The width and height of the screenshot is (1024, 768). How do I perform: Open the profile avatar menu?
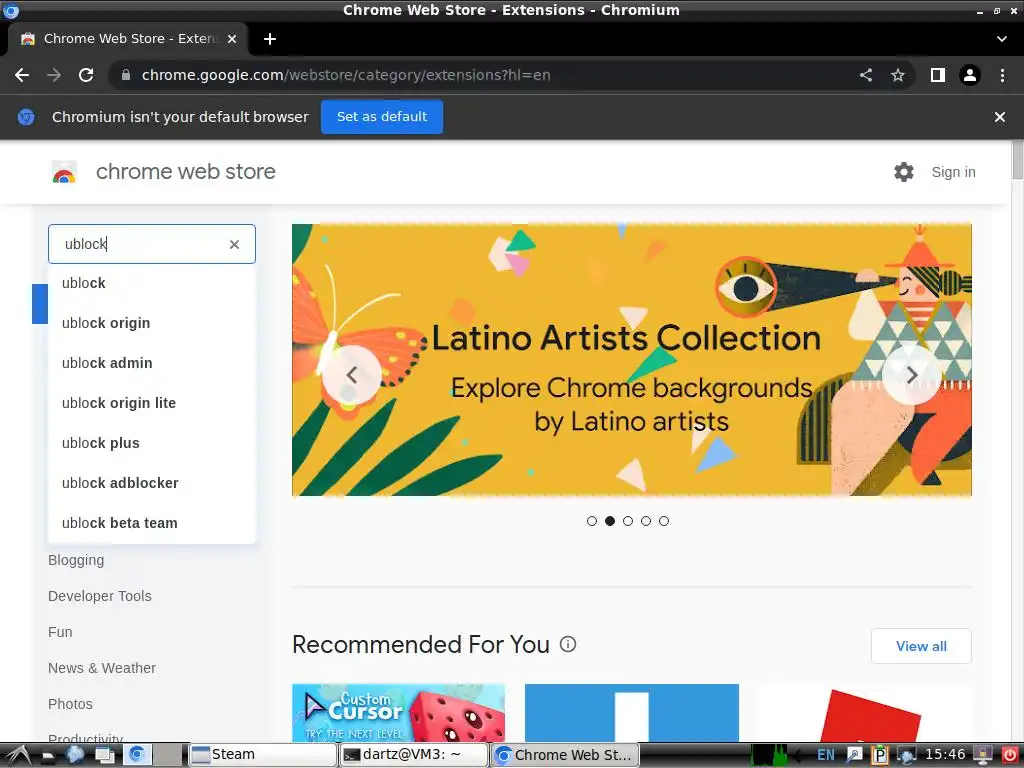[x=970, y=75]
